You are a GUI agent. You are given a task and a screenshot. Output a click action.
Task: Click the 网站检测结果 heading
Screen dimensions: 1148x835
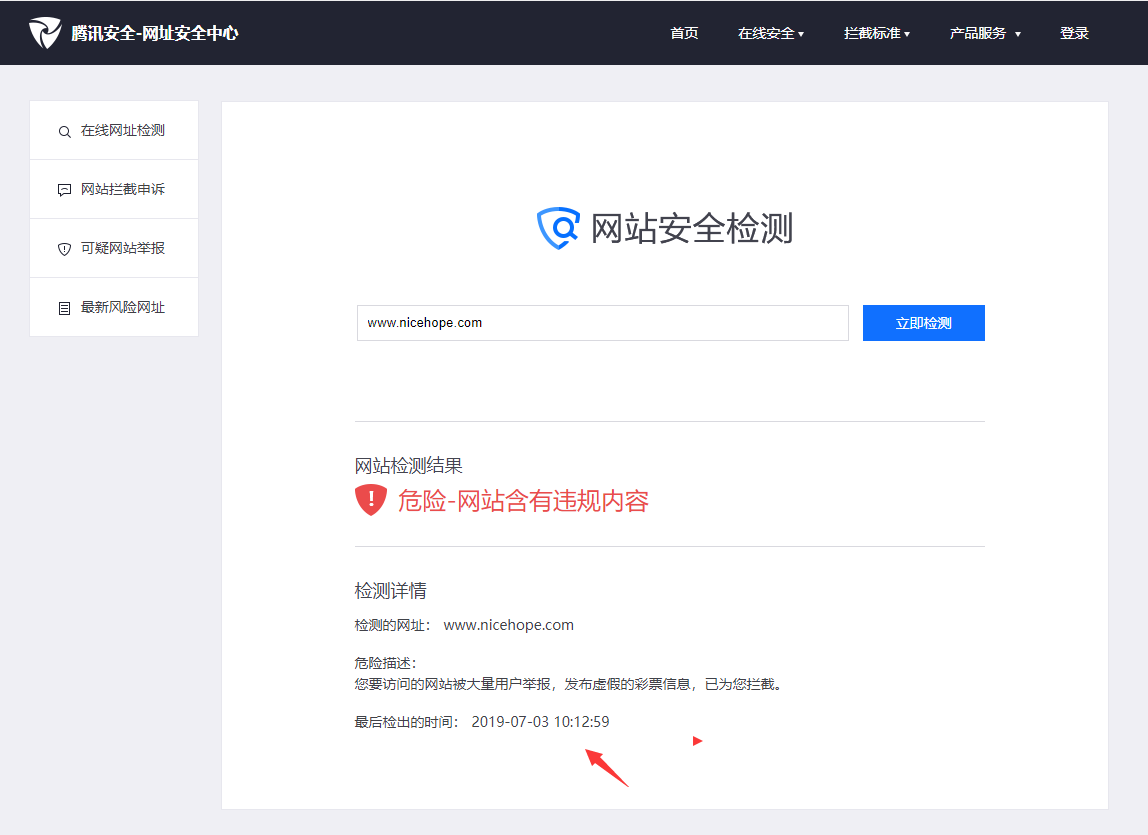(x=409, y=466)
